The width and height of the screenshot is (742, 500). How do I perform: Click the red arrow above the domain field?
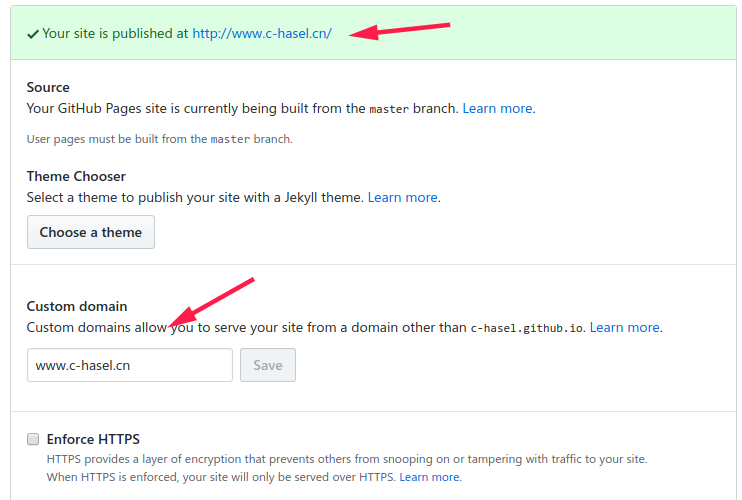(x=213, y=301)
